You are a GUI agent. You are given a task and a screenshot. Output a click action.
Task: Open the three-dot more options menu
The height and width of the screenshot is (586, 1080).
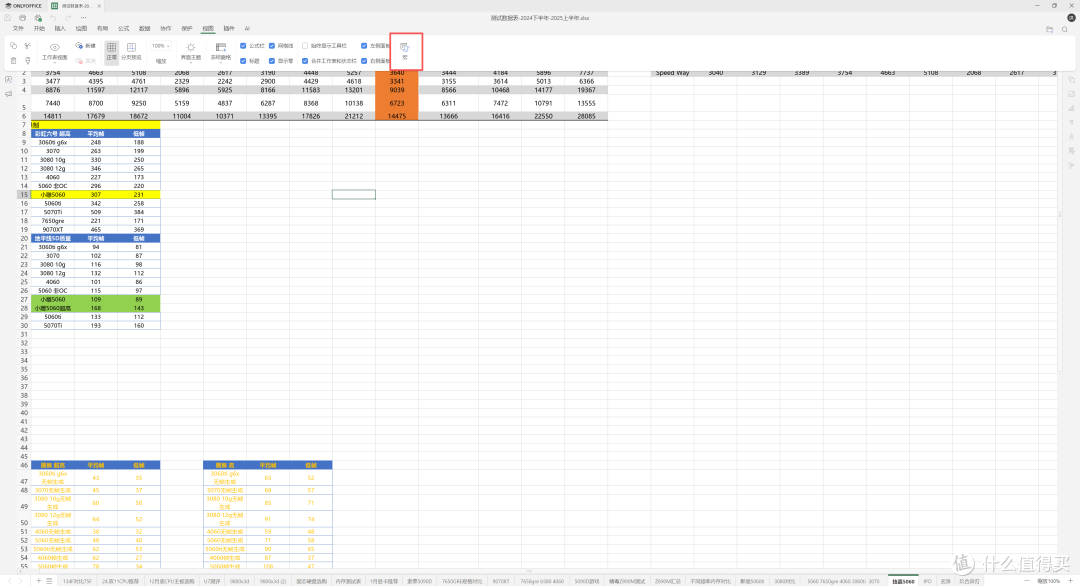(83, 18)
